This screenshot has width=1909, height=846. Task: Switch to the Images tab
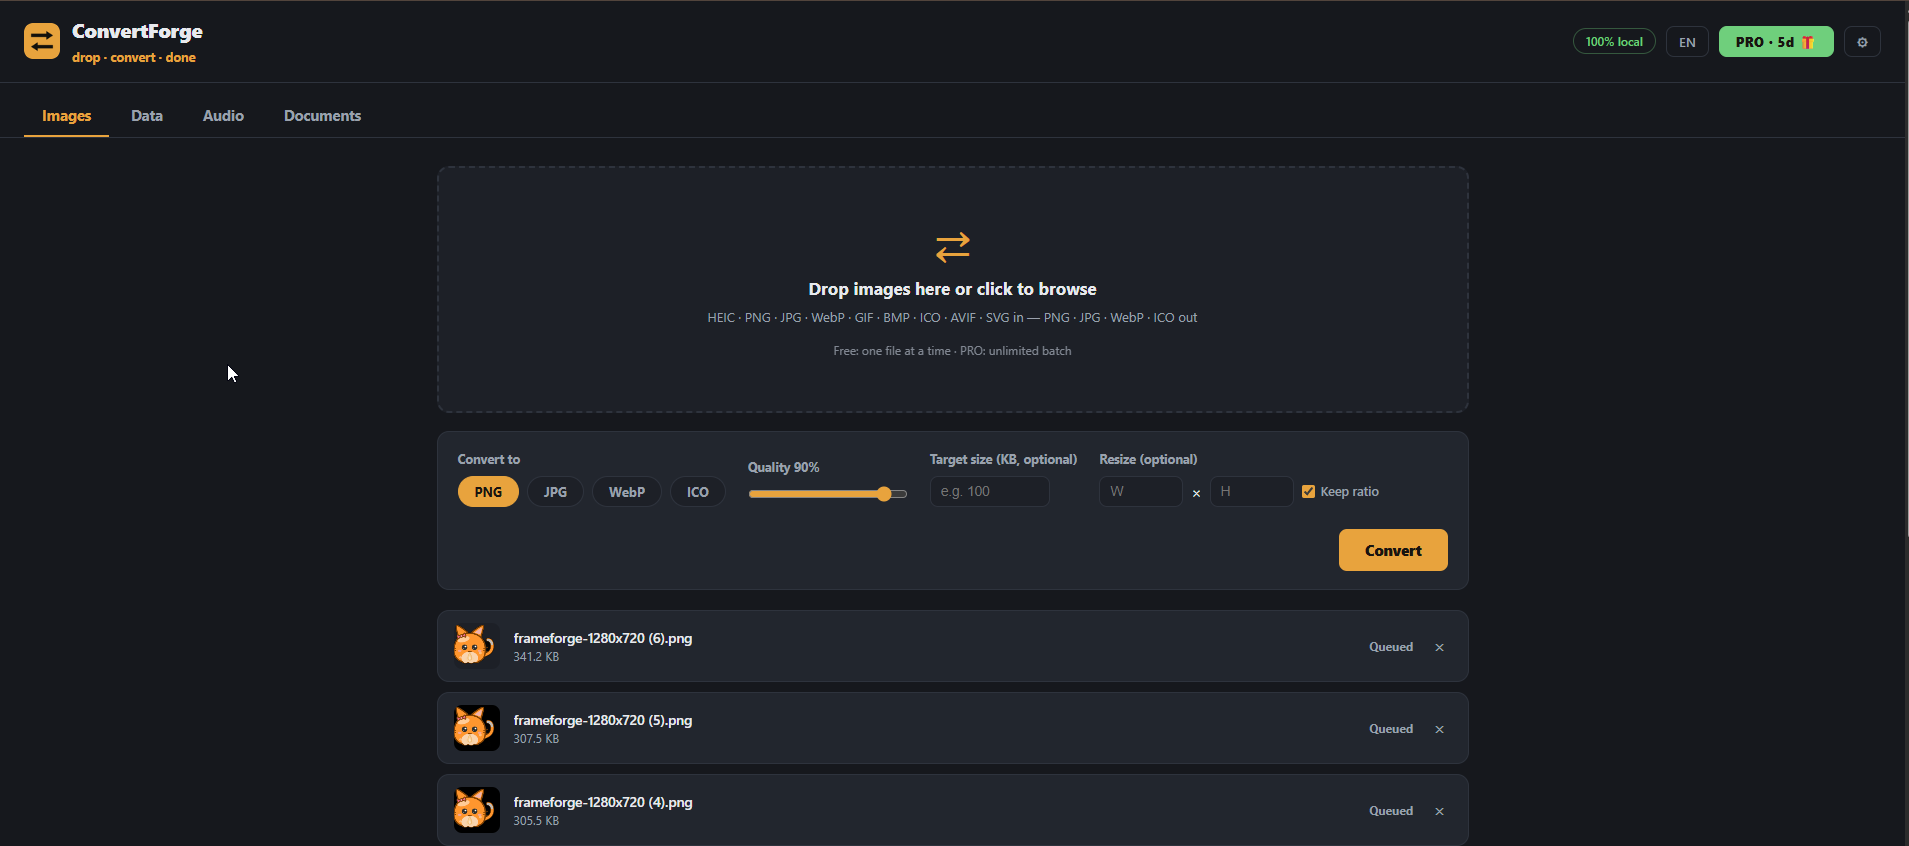coord(66,116)
